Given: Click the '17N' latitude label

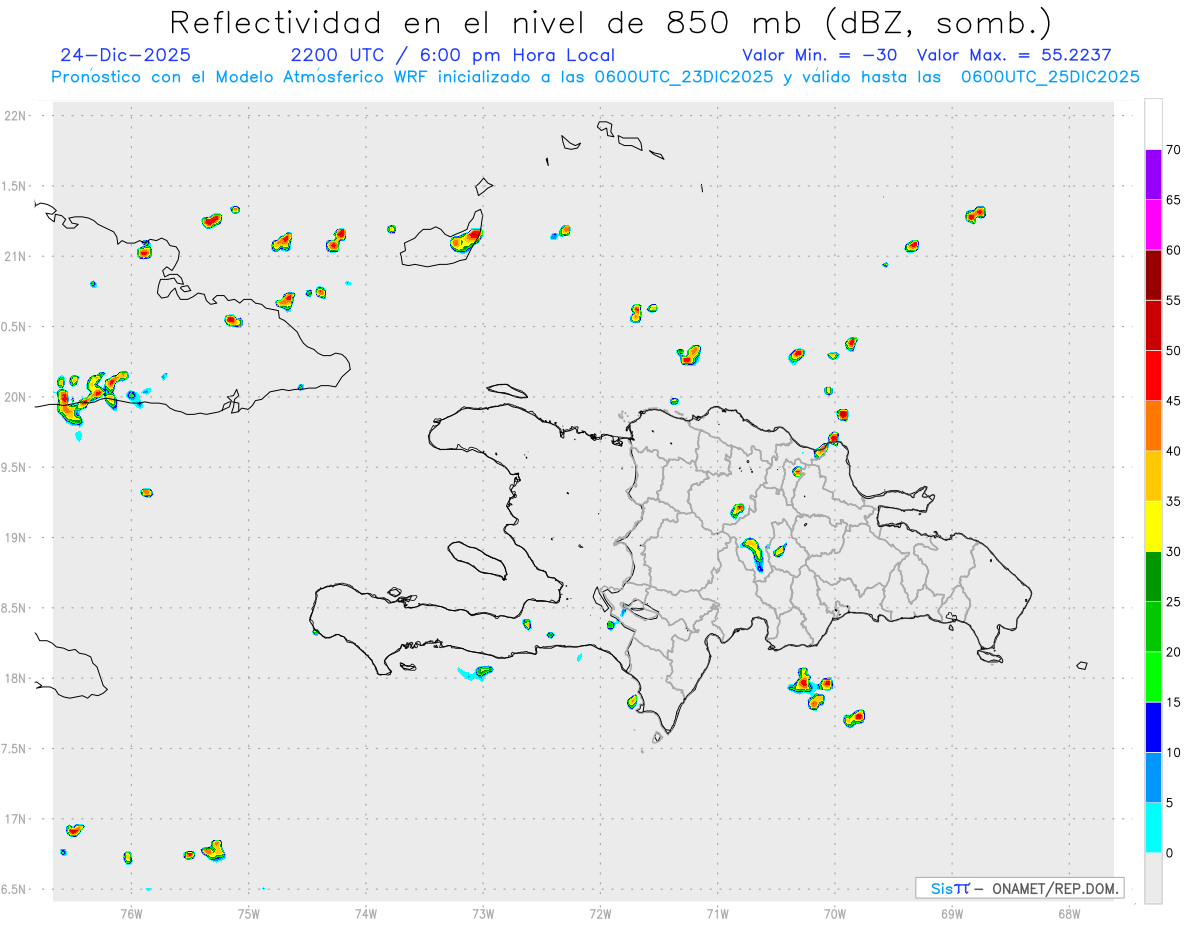Looking at the screenshot, I should point(17,820).
